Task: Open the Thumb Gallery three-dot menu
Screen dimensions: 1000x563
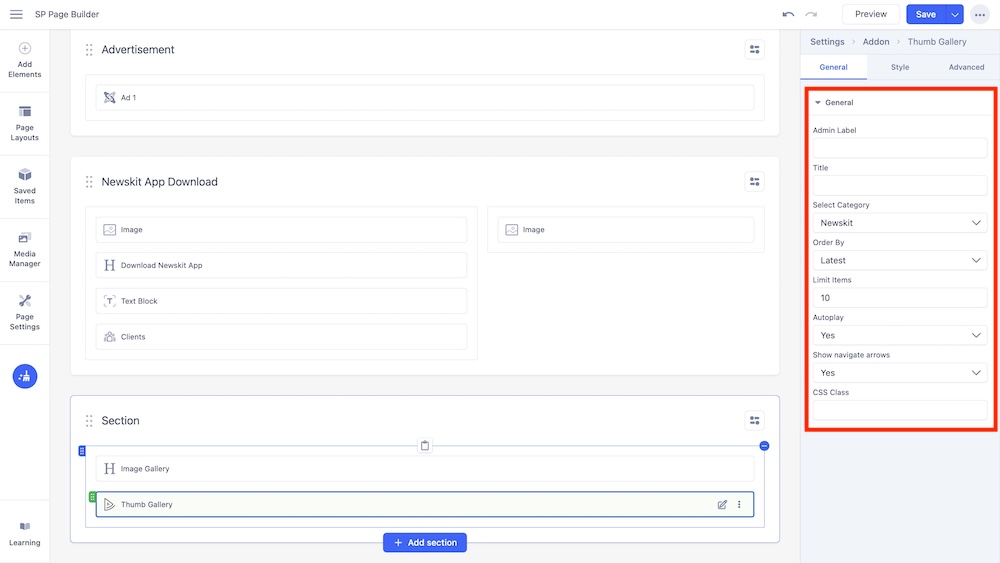Action: pos(740,505)
